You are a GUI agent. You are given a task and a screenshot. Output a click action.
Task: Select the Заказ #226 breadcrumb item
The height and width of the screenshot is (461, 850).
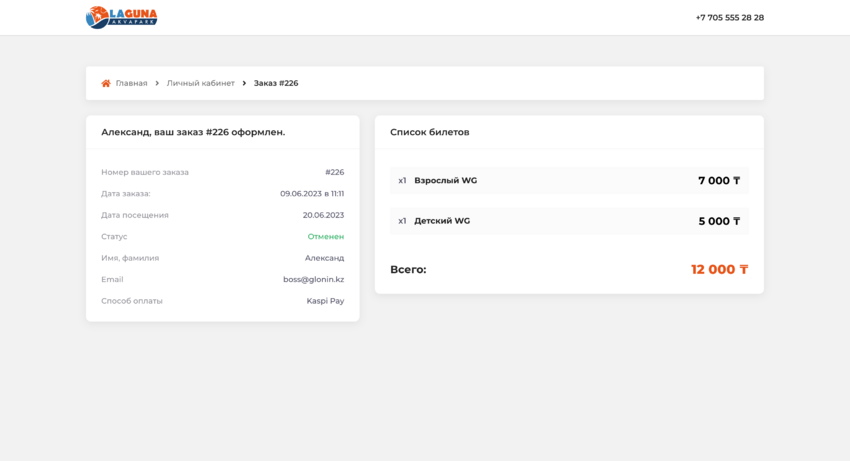pyautogui.click(x=276, y=83)
